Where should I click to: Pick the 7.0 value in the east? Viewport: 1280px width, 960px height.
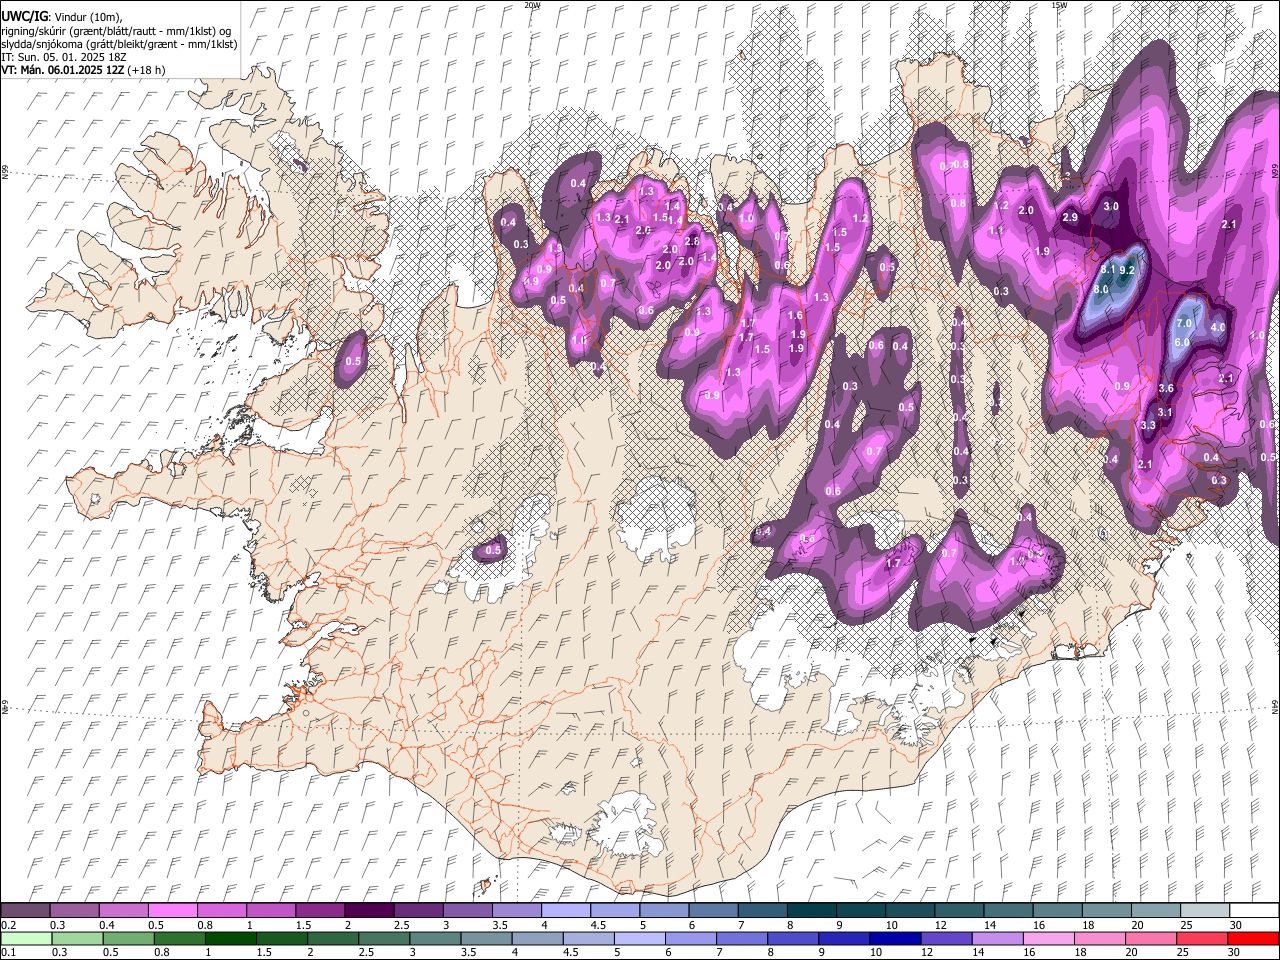click(x=1184, y=323)
